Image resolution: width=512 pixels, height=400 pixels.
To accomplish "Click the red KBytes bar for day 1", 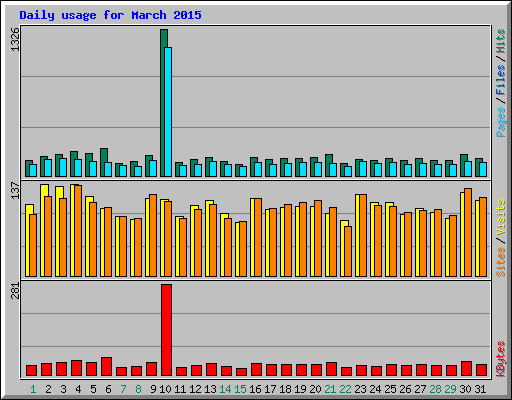I will (x=32, y=371).
